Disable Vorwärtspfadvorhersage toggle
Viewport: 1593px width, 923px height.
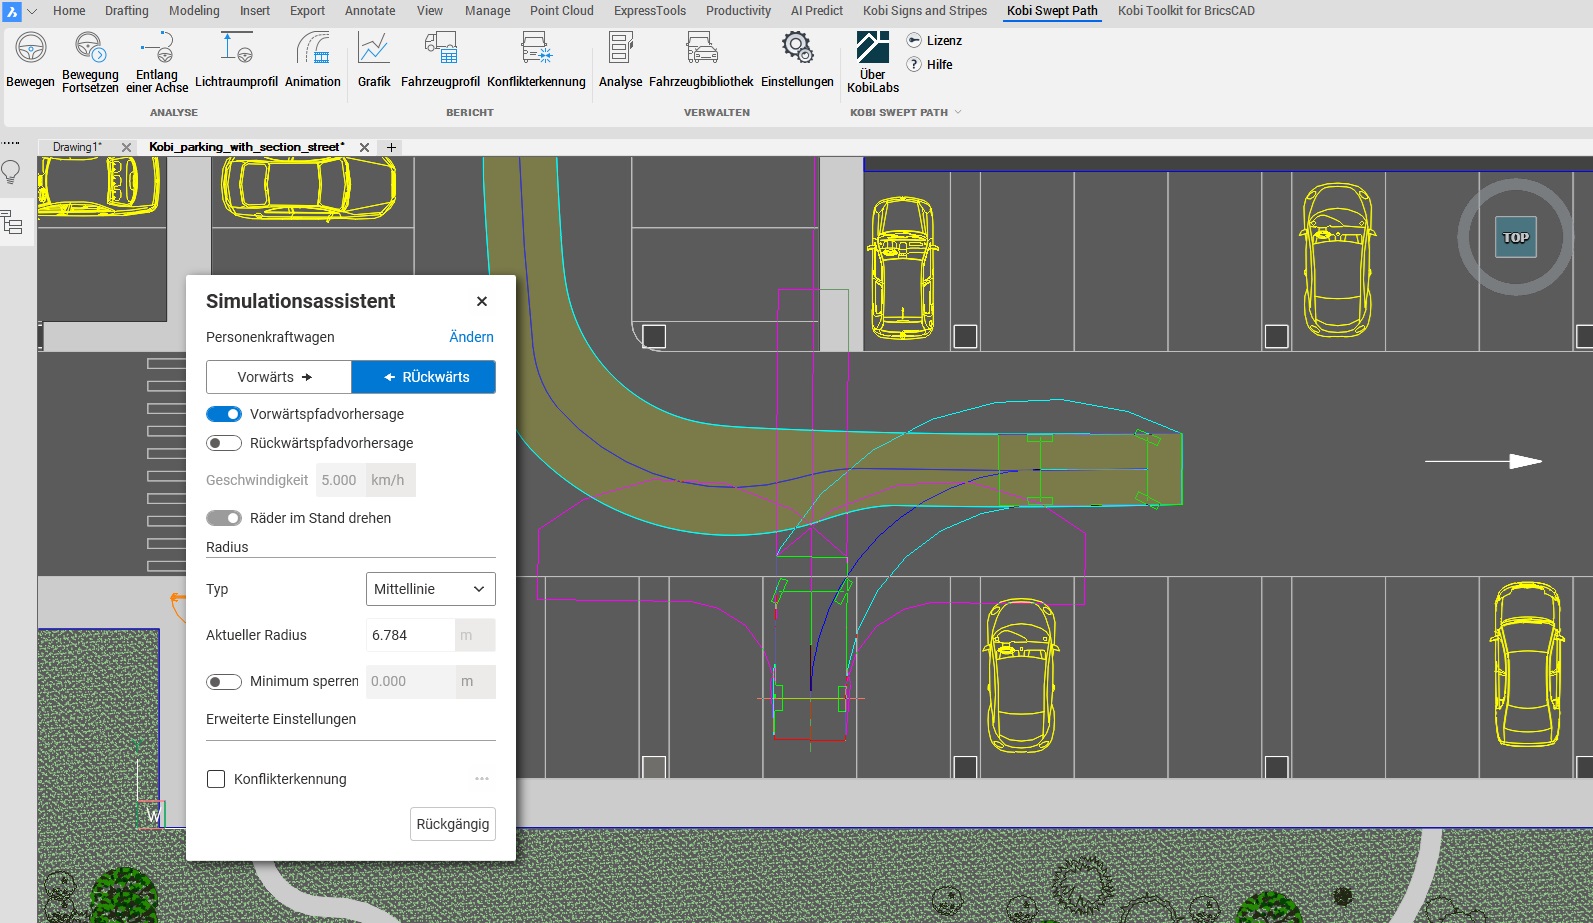click(224, 414)
